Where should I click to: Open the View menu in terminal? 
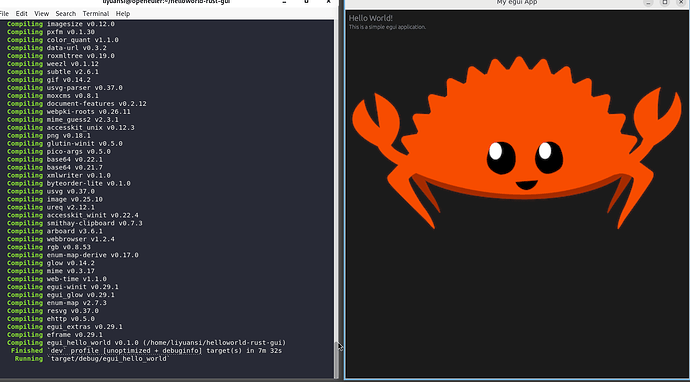tap(41, 14)
